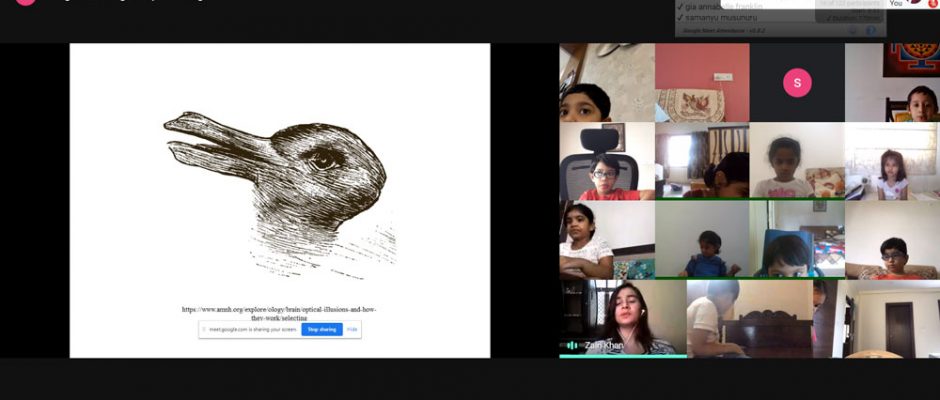Click the blue Stop sharing button
Image resolution: width=940 pixels, height=400 pixels.
(x=322, y=329)
